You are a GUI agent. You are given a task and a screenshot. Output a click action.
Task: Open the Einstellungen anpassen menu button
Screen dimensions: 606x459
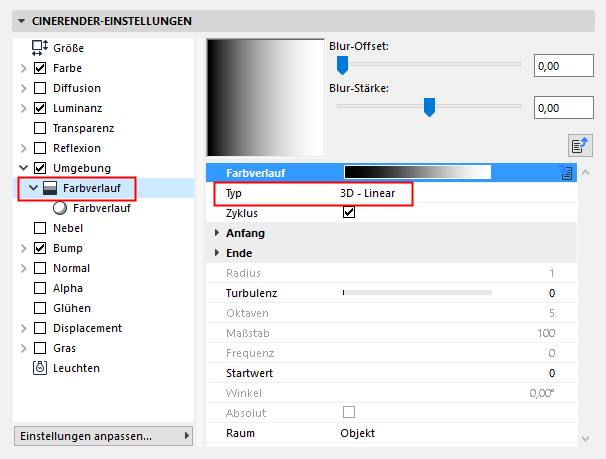click(100, 436)
